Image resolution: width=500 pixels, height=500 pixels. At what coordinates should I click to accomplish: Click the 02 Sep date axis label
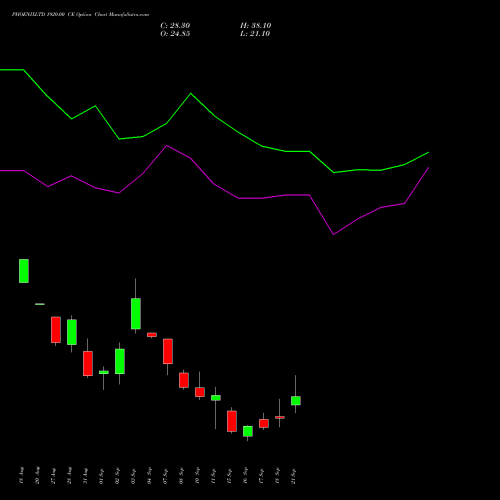pos(117,475)
